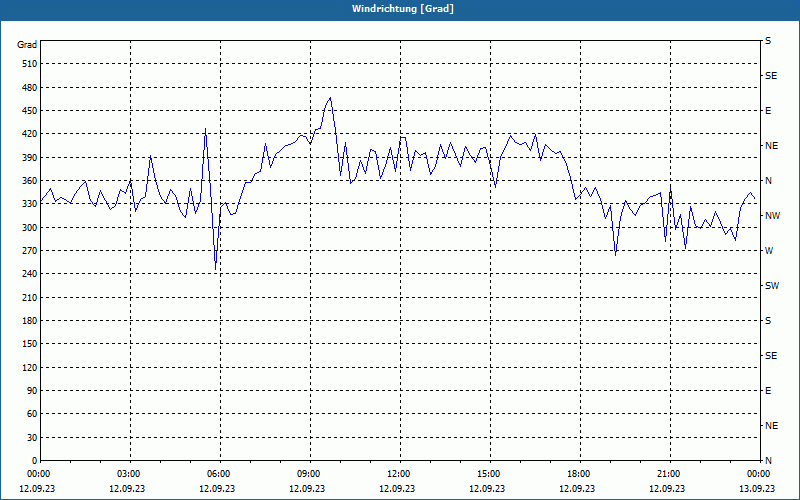800x500 pixels.
Task: Select the 60 degree axis label
Action: pos(32,414)
